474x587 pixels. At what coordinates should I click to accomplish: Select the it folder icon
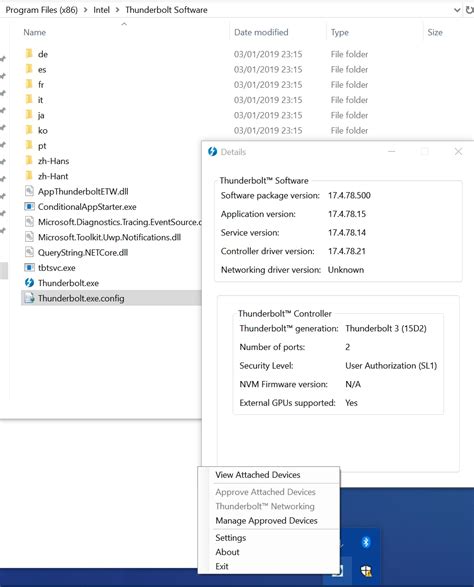pos(29,100)
